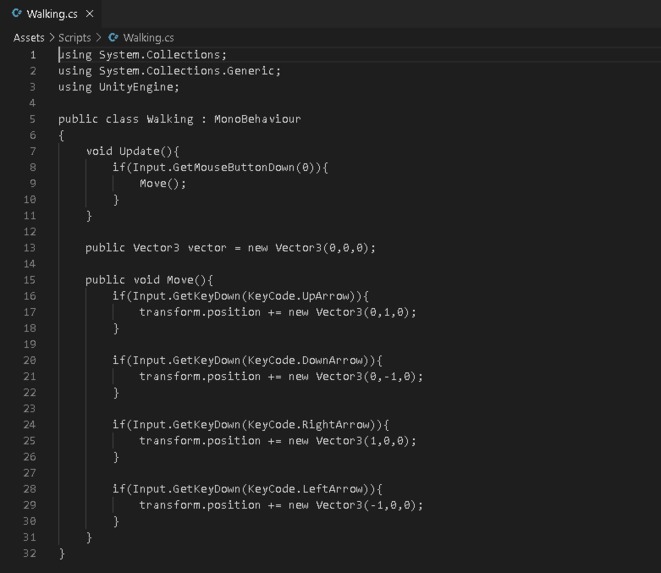This screenshot has width=661, height=573.
Task: Click 'MonoBehaviour' in class declaration
Action: click(258, 119)
